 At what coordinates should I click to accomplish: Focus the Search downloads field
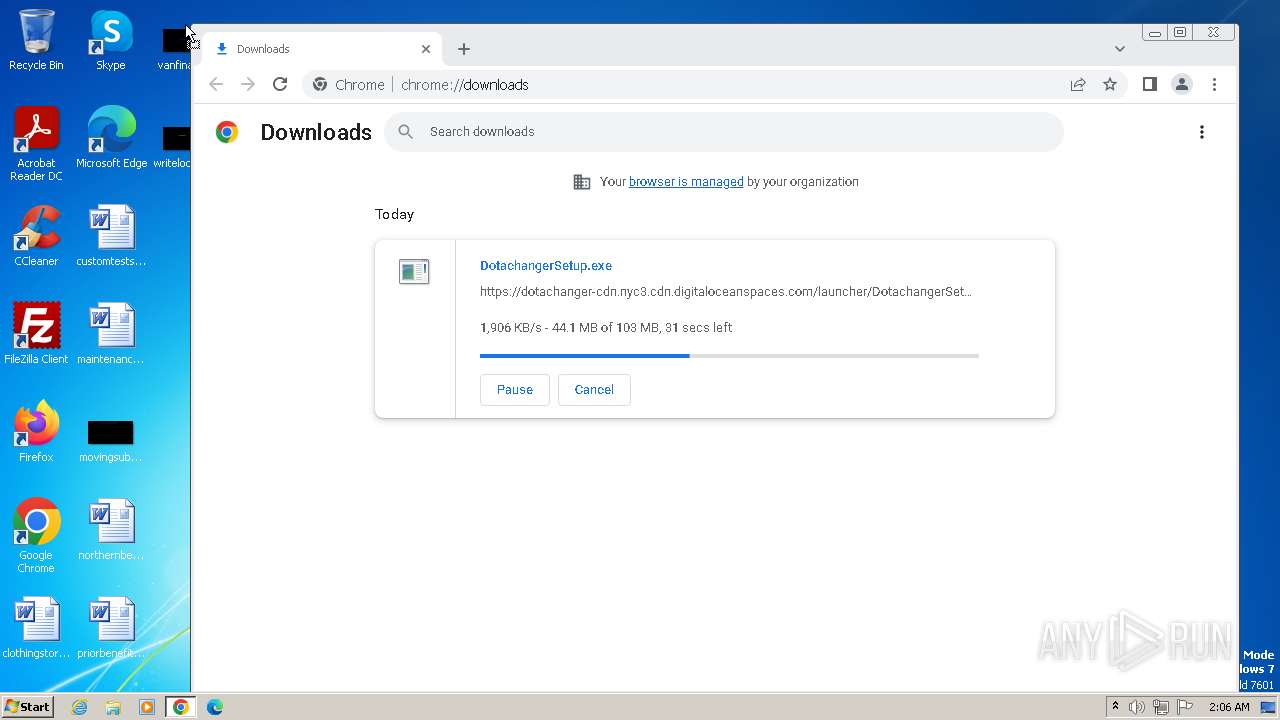point(724,132)
